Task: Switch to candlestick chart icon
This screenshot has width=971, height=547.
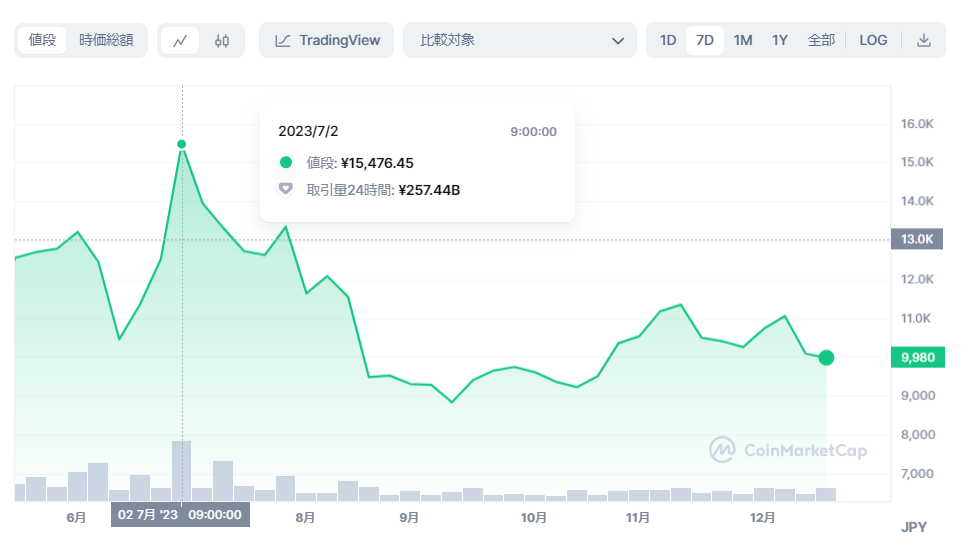Action: [x=222, y=41]
